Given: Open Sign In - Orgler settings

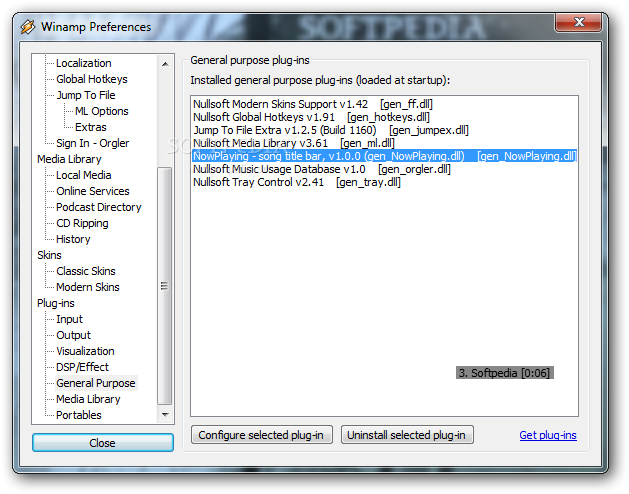Looking at the screenshot, I should tap(92, 143).
